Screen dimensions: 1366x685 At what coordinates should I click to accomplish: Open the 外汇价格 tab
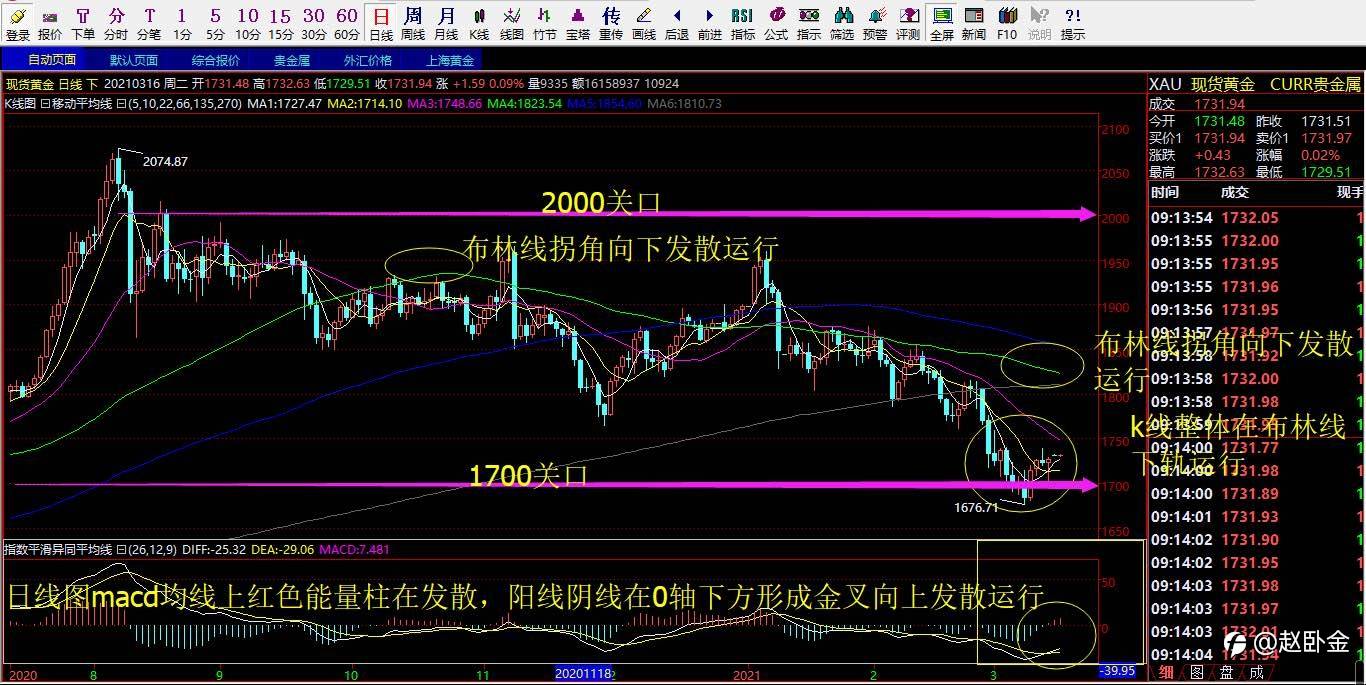tap(368, 60)
